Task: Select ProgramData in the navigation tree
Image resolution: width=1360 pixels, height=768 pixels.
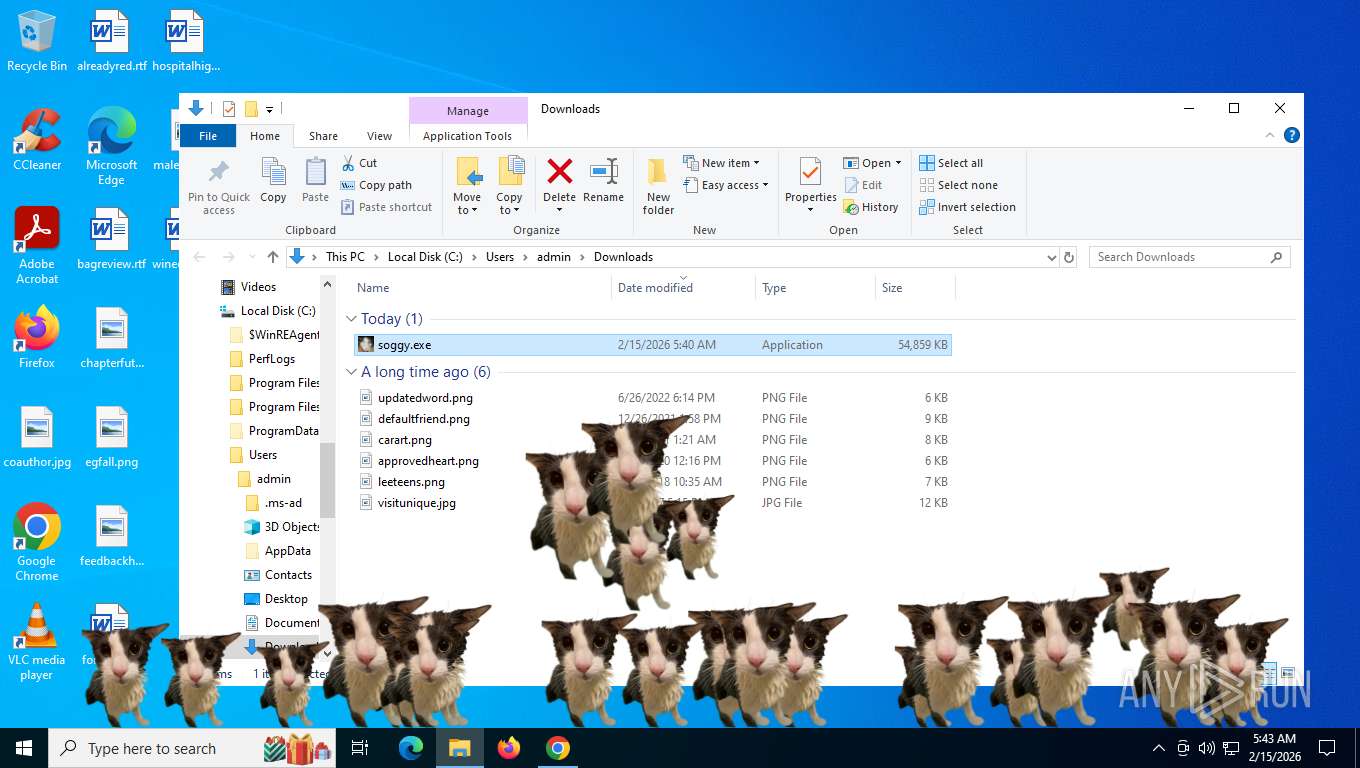Action: (283, 431)
